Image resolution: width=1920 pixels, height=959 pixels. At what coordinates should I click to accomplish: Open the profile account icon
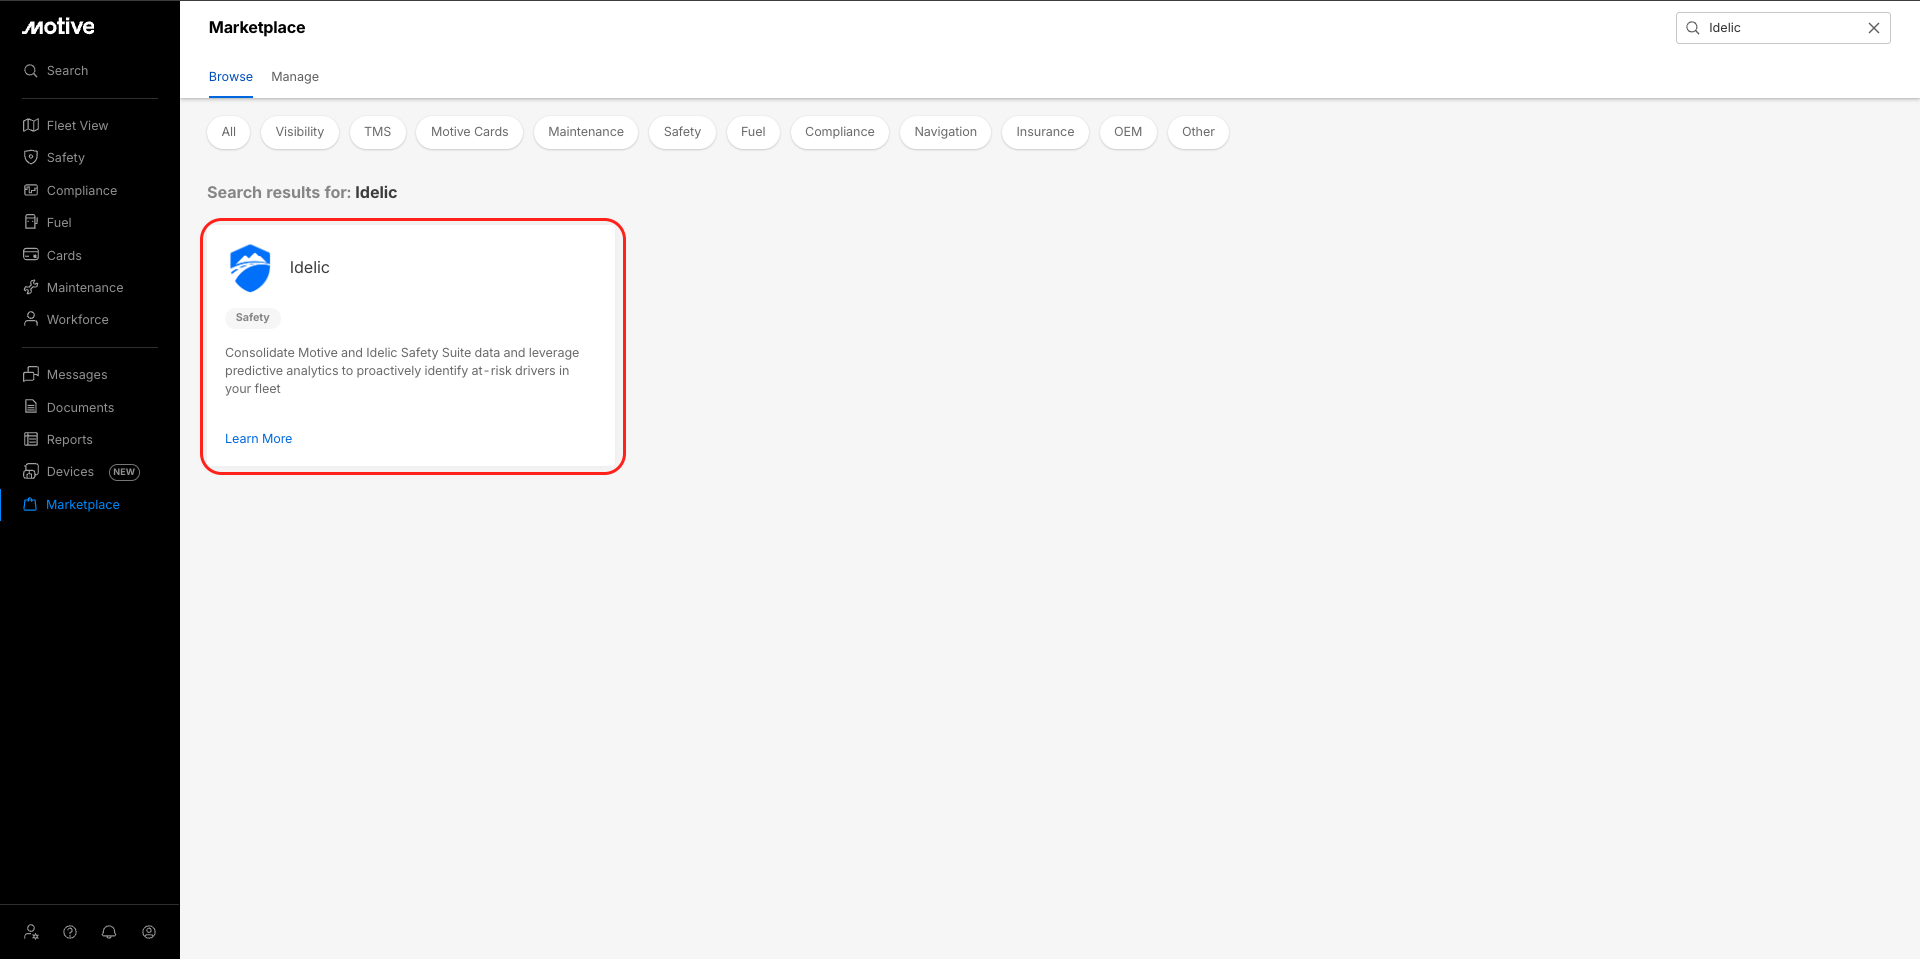pos(149,932)
